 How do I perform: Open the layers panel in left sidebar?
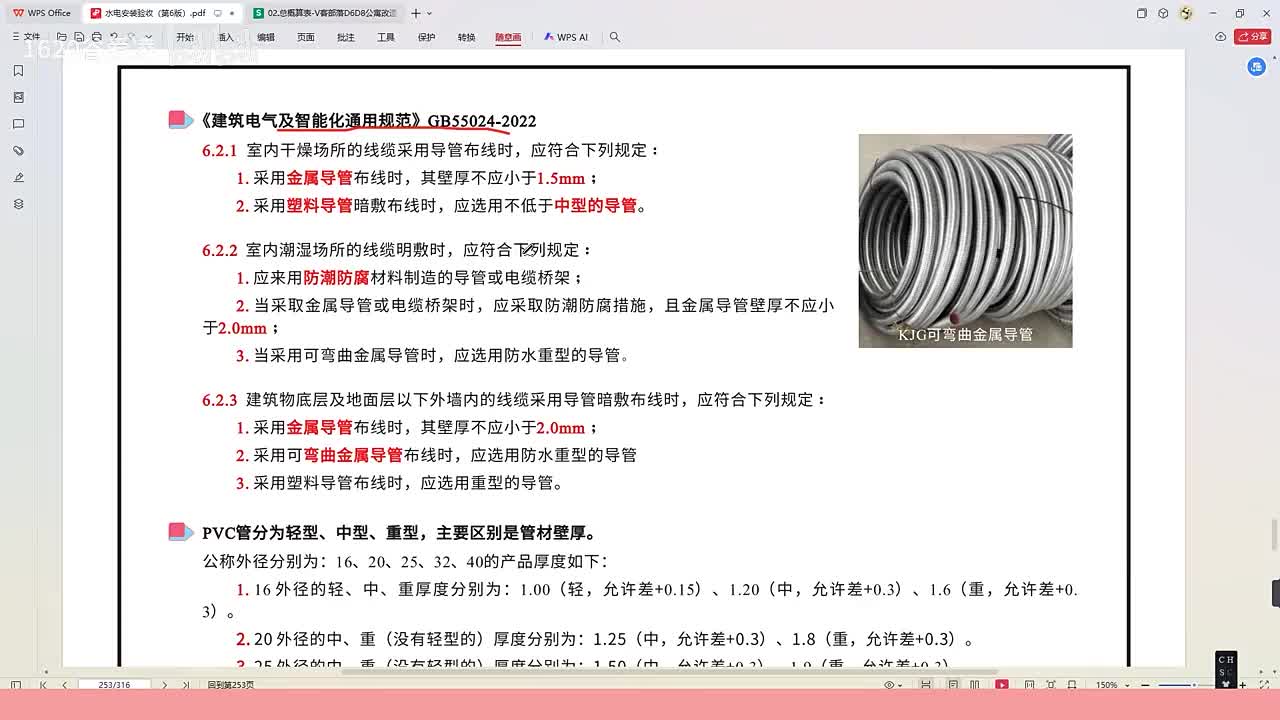coord(18,204)
